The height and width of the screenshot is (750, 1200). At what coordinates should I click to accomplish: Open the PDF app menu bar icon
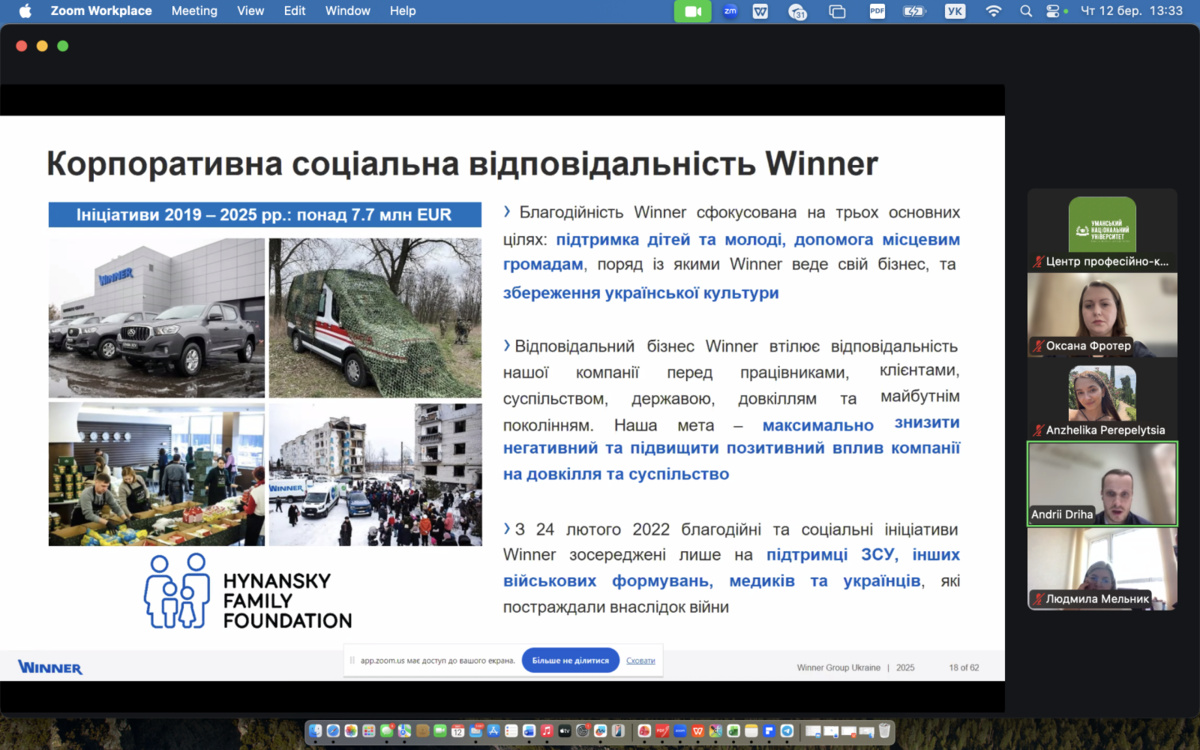click(877, 11)
